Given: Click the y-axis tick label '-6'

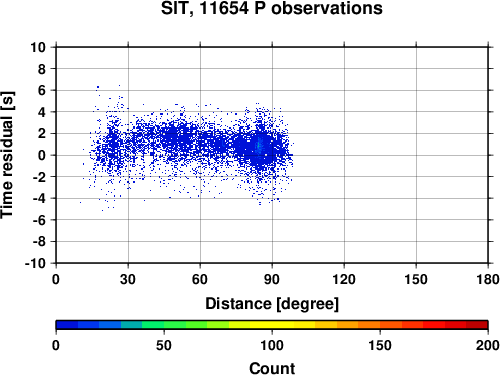Looking at the screenshot, I should click(x=39, y=220).
